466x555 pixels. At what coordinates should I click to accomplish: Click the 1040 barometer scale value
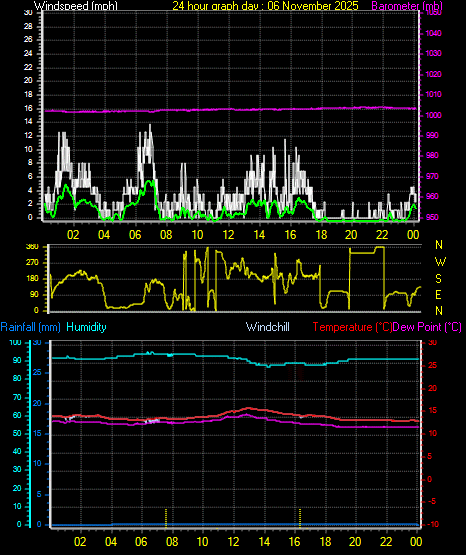click(x=433, y=33)
